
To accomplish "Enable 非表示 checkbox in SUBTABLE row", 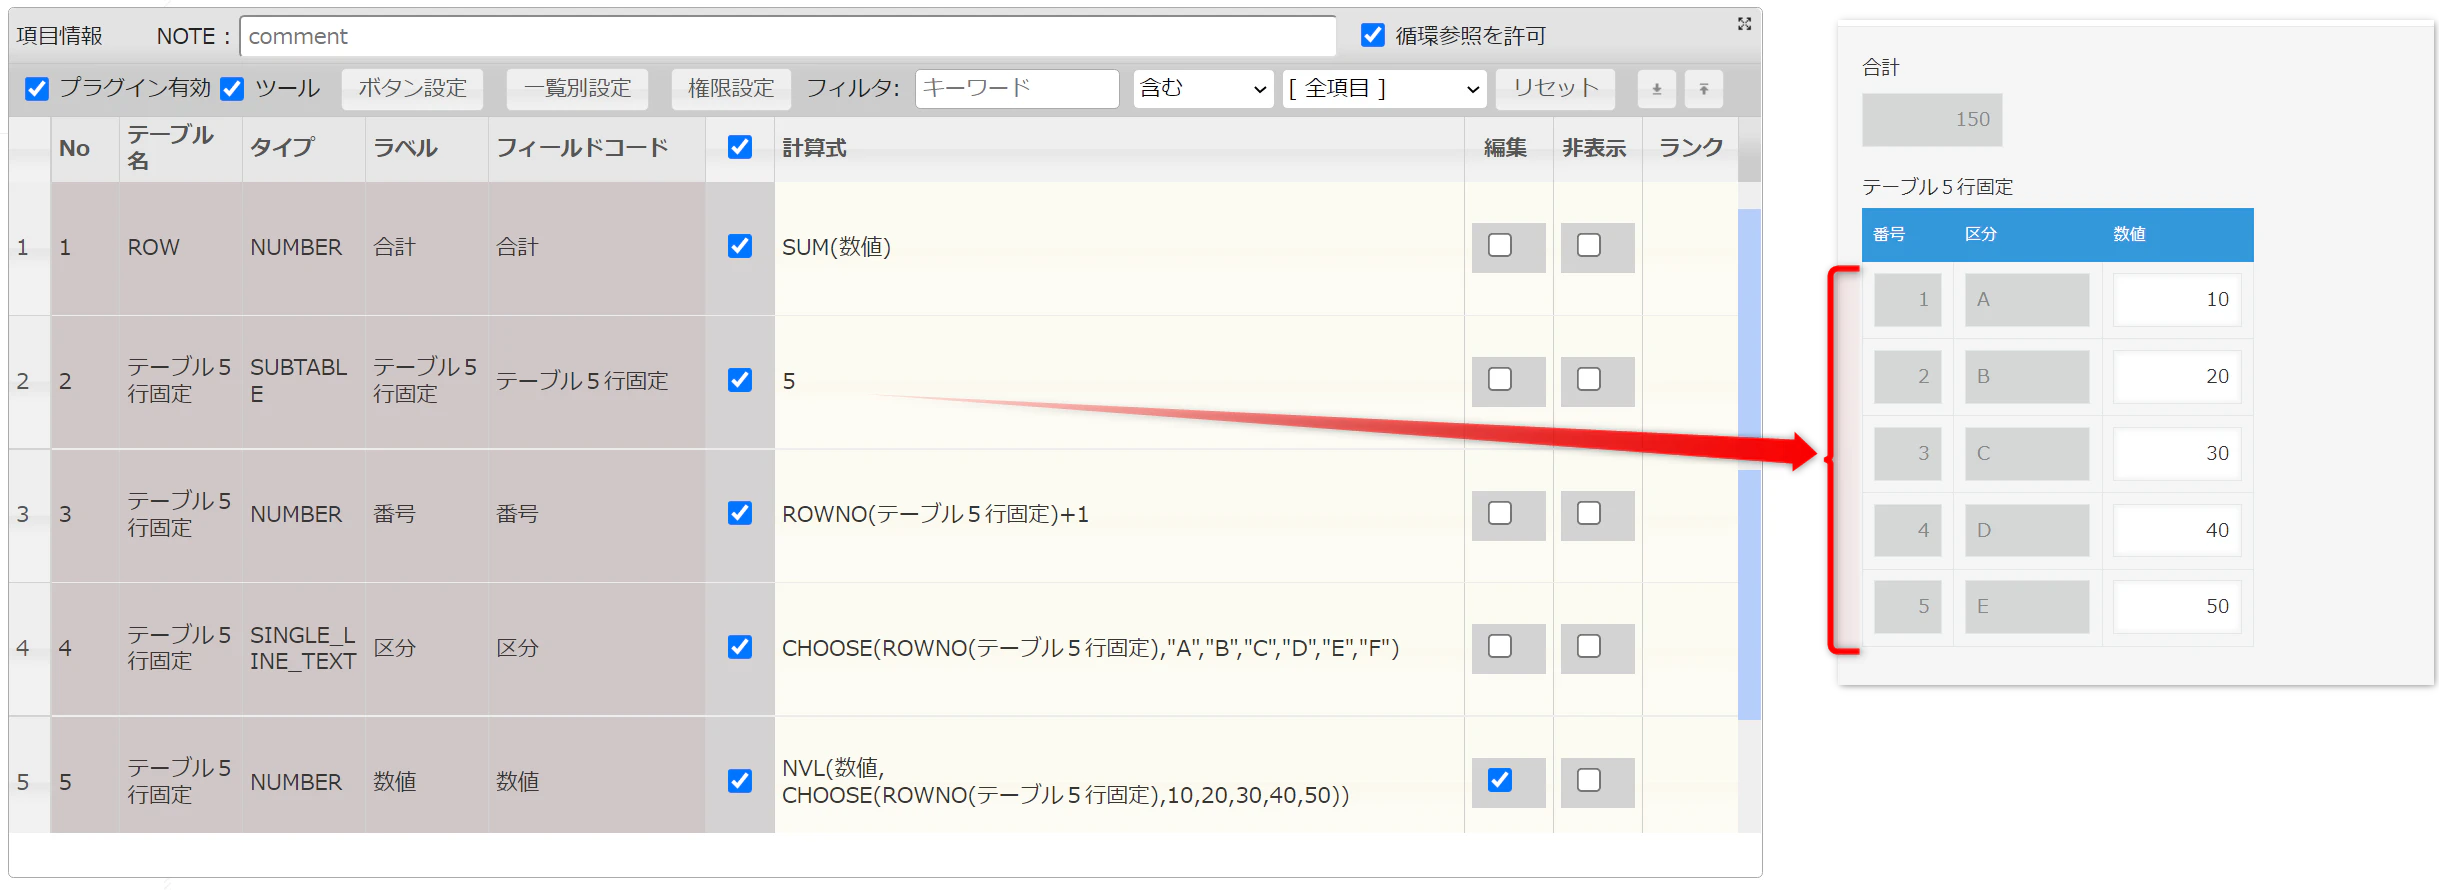I will [1589, 379].
